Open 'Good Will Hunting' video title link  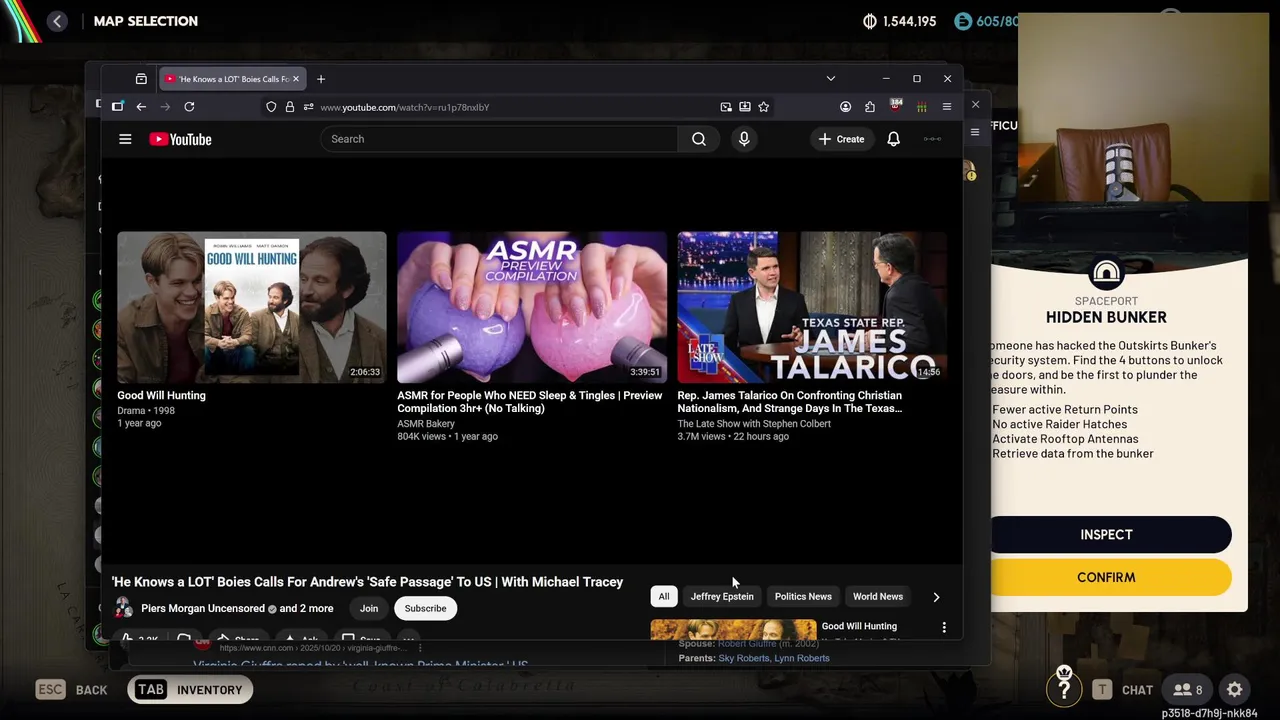(161, 395)
